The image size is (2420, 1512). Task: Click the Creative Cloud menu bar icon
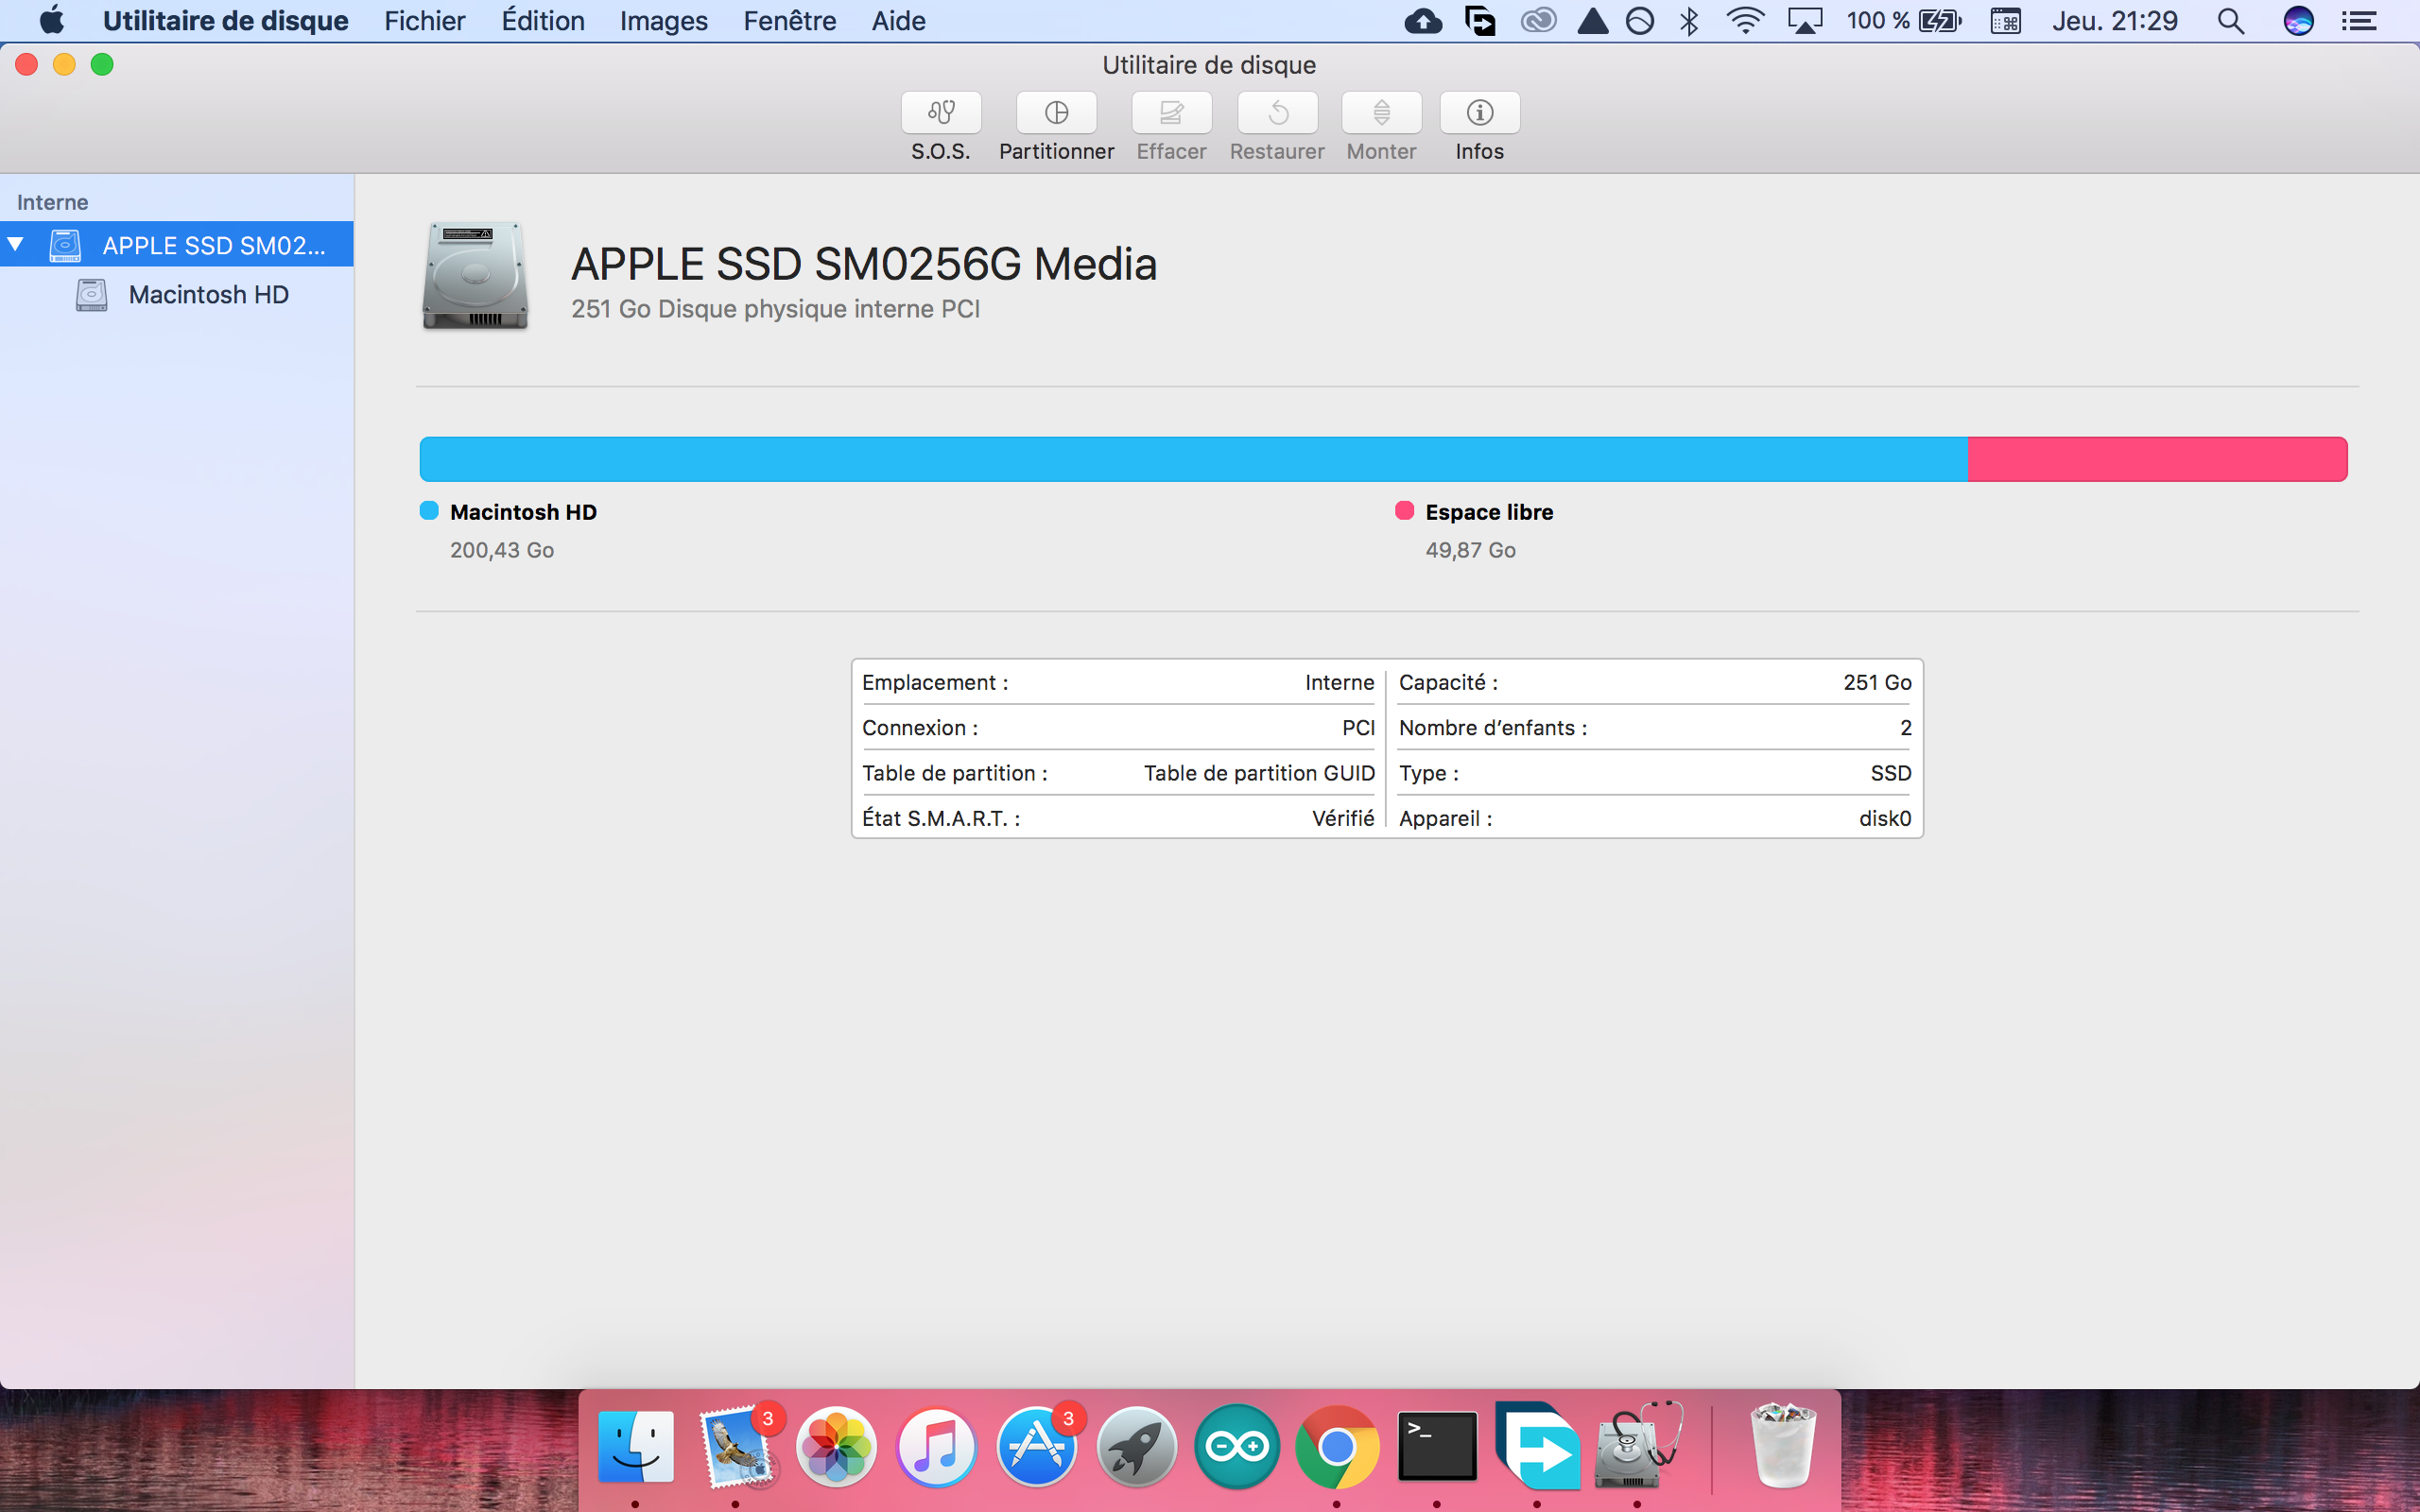pyautogui.click(x=1538, y=20)
